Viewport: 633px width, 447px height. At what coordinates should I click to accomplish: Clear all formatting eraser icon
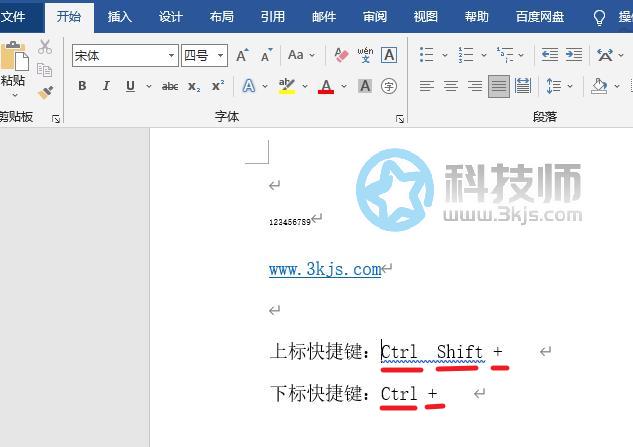[341, 55]
